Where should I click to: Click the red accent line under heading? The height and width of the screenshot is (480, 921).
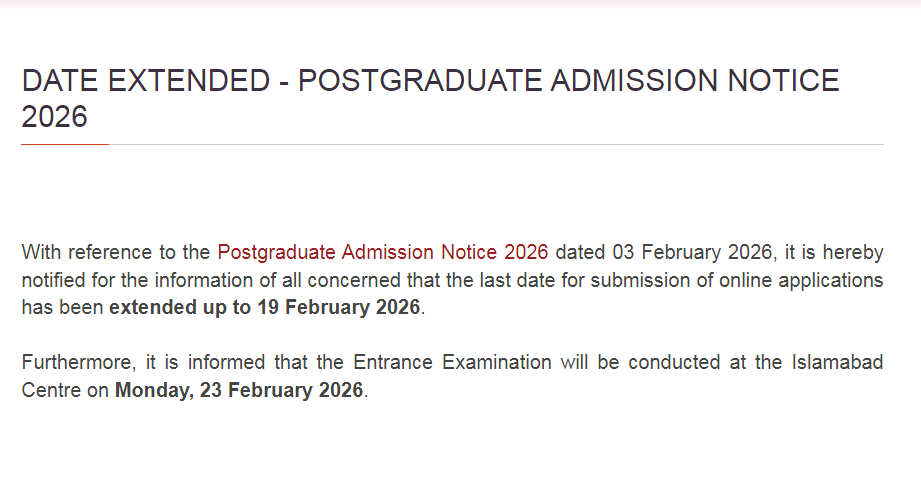pyautogui.click(x=65, y=145)
